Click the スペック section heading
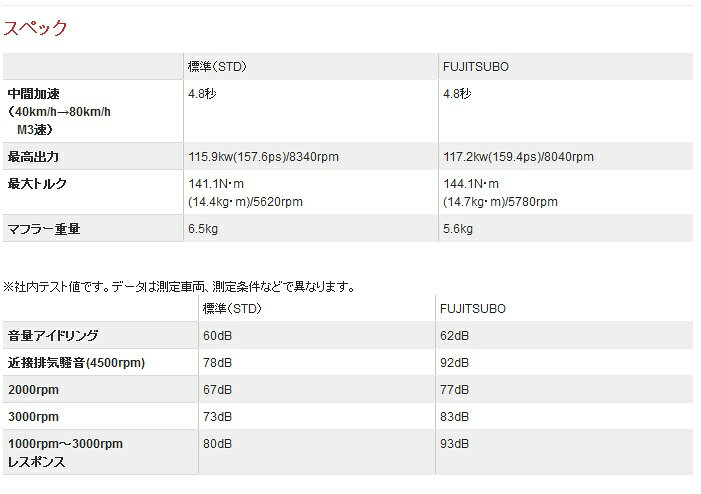The image size is (701, 494). [36, 28]
